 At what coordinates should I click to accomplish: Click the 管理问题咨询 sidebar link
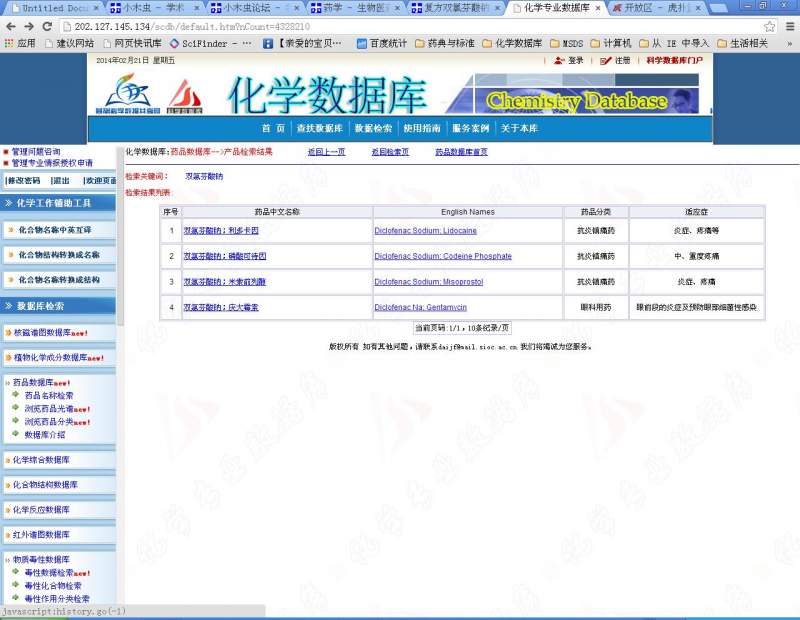click(x=36, y=151)
